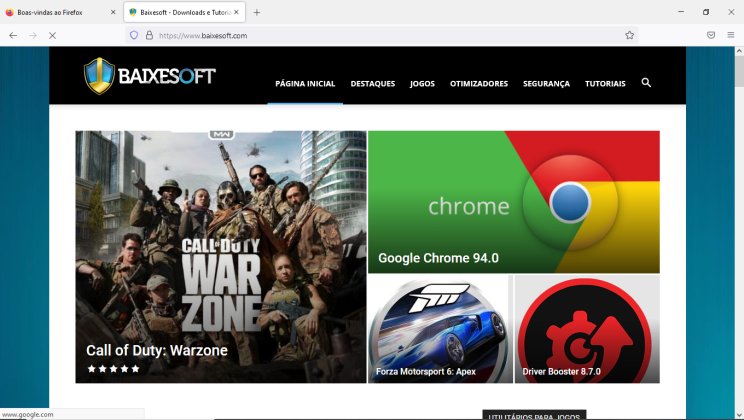Screen dimensions: 744x420
Task: Open PÁGINA INICIAL menu item
Action: coord(305,84)
